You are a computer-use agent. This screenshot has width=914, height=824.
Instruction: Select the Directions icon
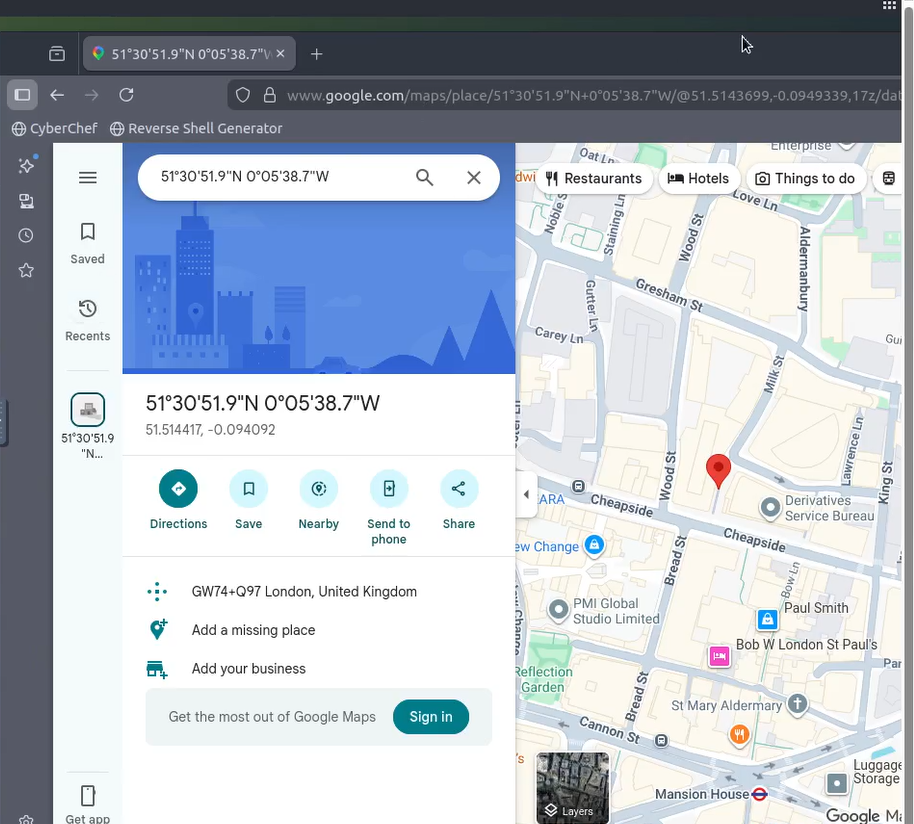[178, 489]
